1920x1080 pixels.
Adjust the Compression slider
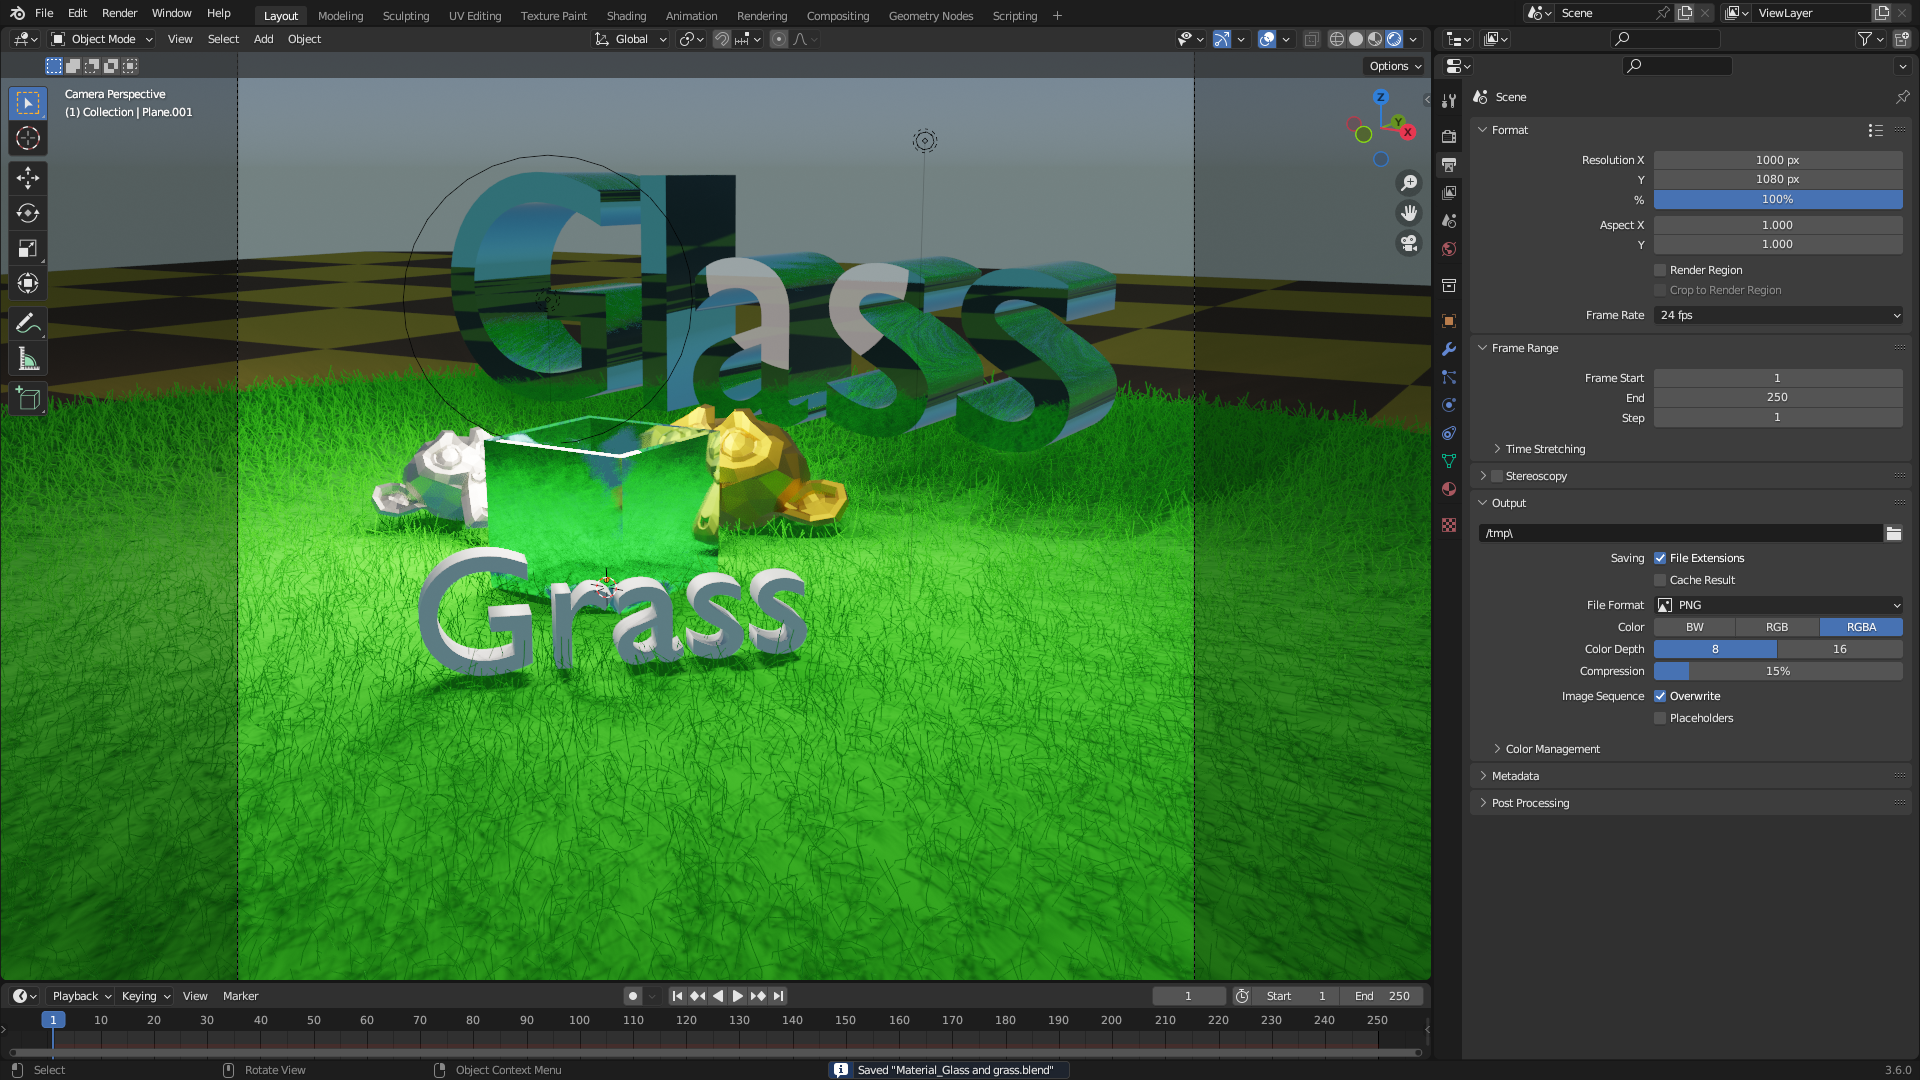(1777, 671)
